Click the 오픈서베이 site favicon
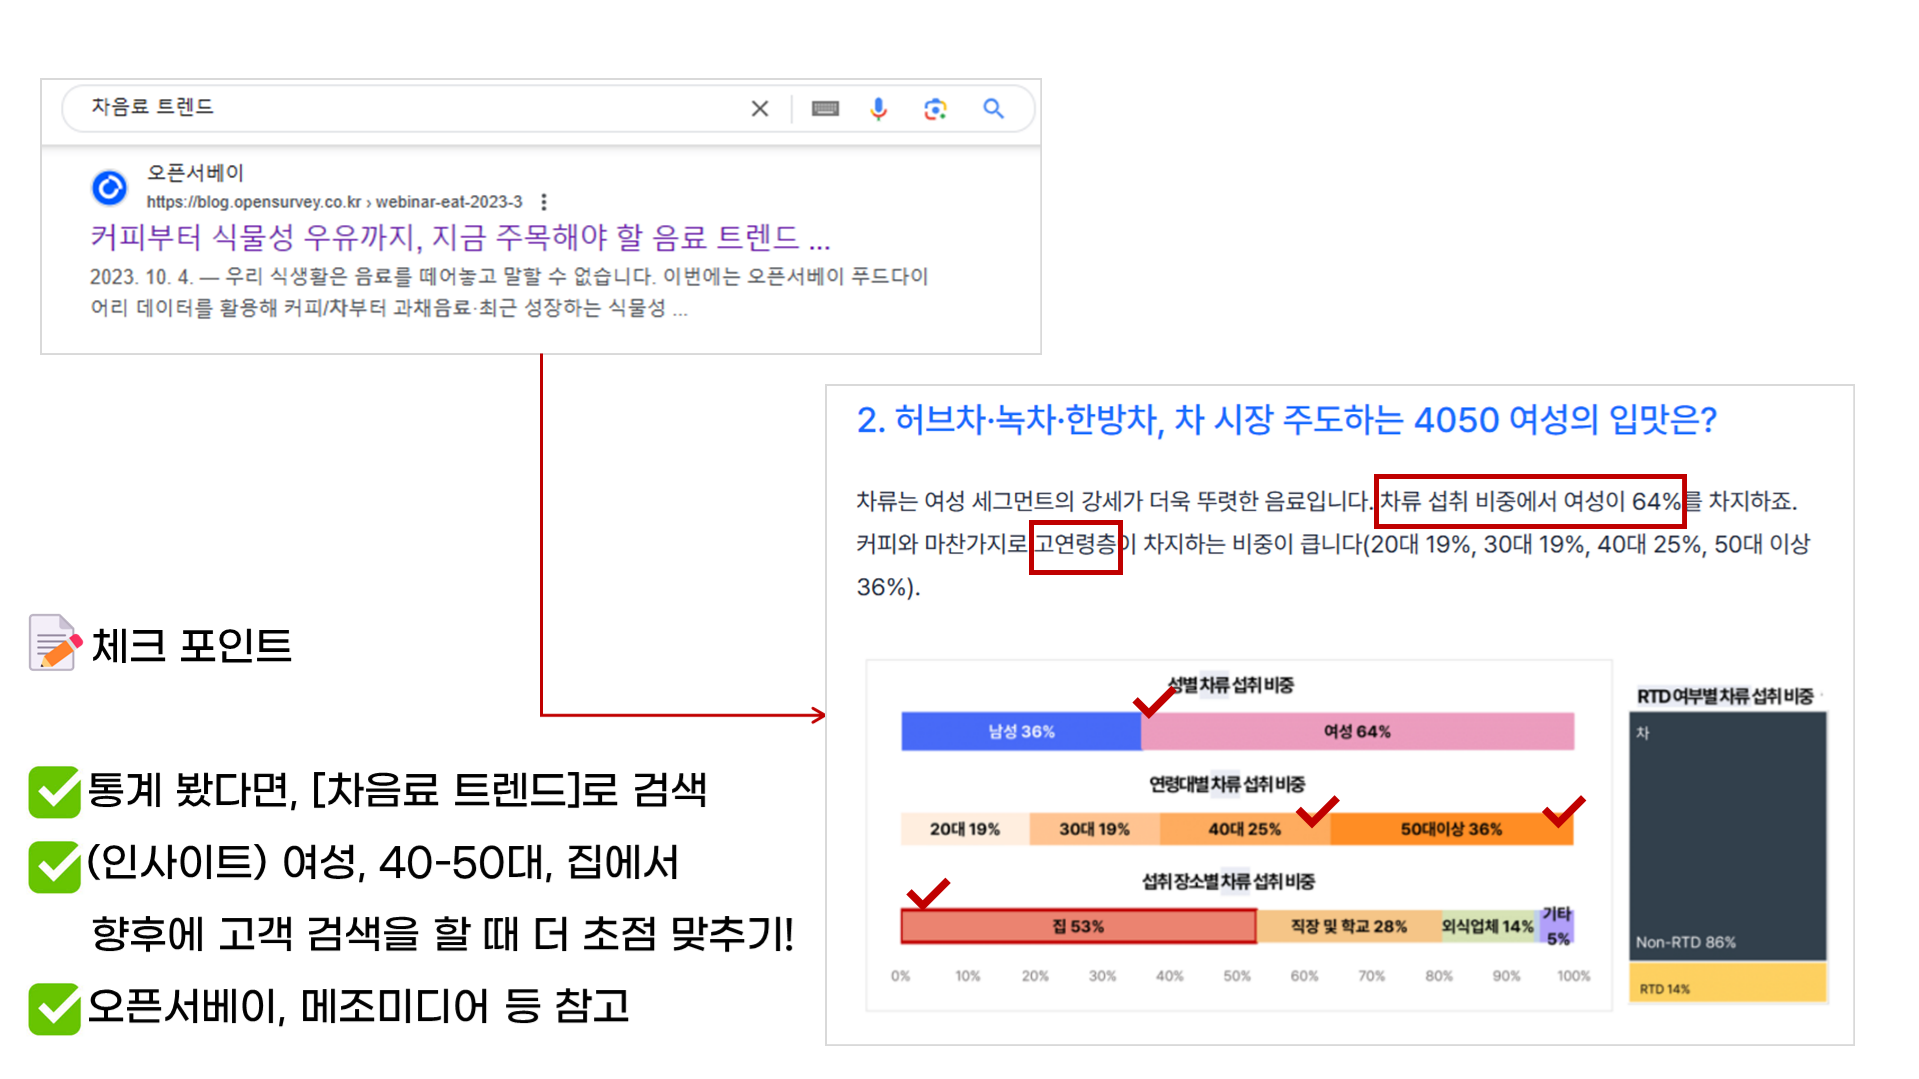1919x1079 pixels. 109,187
